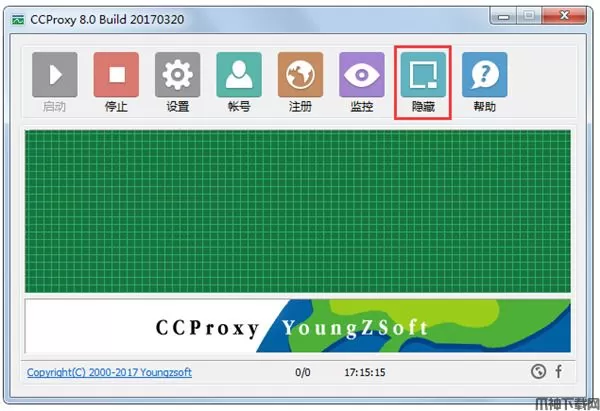The width and height of the screenshot is (600, 411).
Task: Close the CCProxy window
Action: tap(564, 16)
